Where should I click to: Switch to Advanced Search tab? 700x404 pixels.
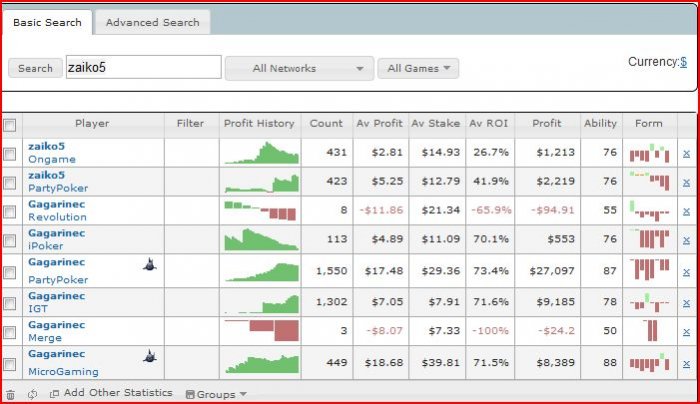153,22
